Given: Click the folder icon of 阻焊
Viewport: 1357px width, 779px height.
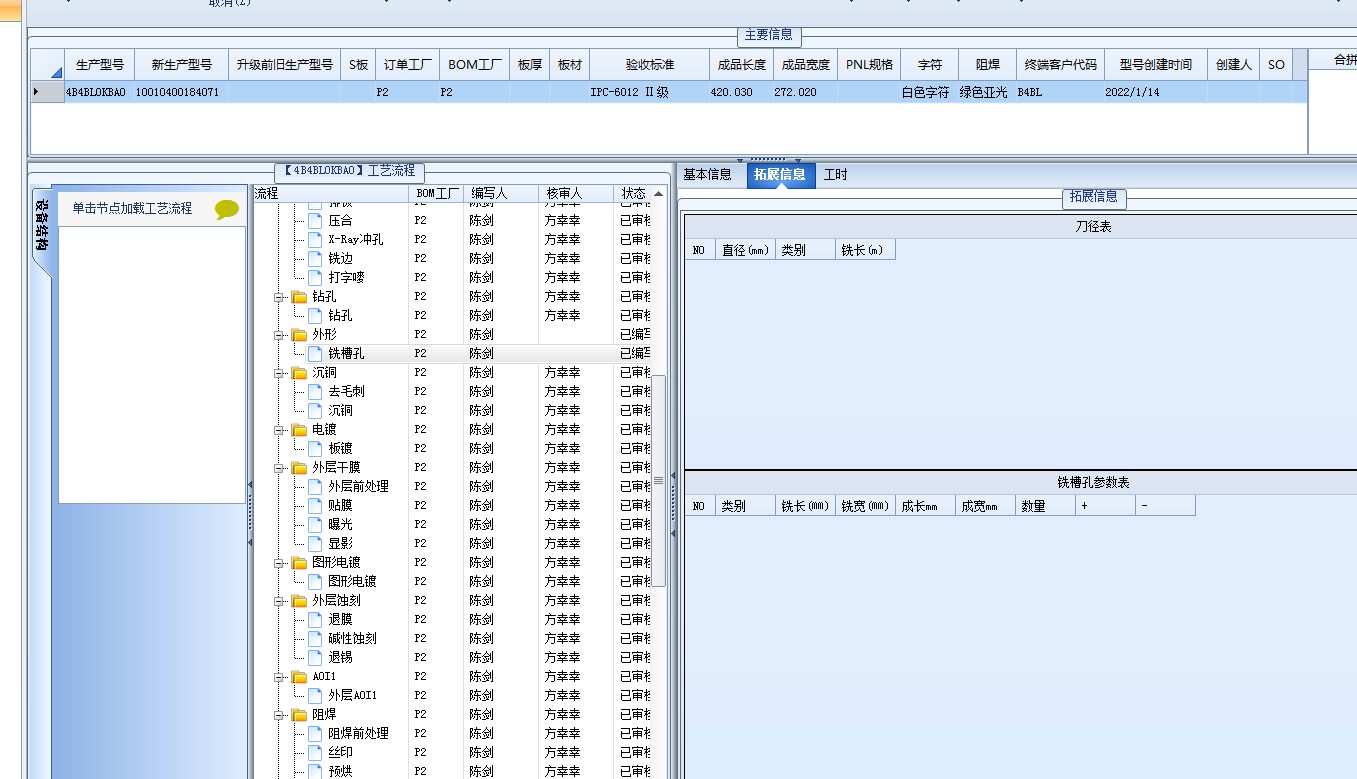Looking at the screenshot, I should [299, 714].
